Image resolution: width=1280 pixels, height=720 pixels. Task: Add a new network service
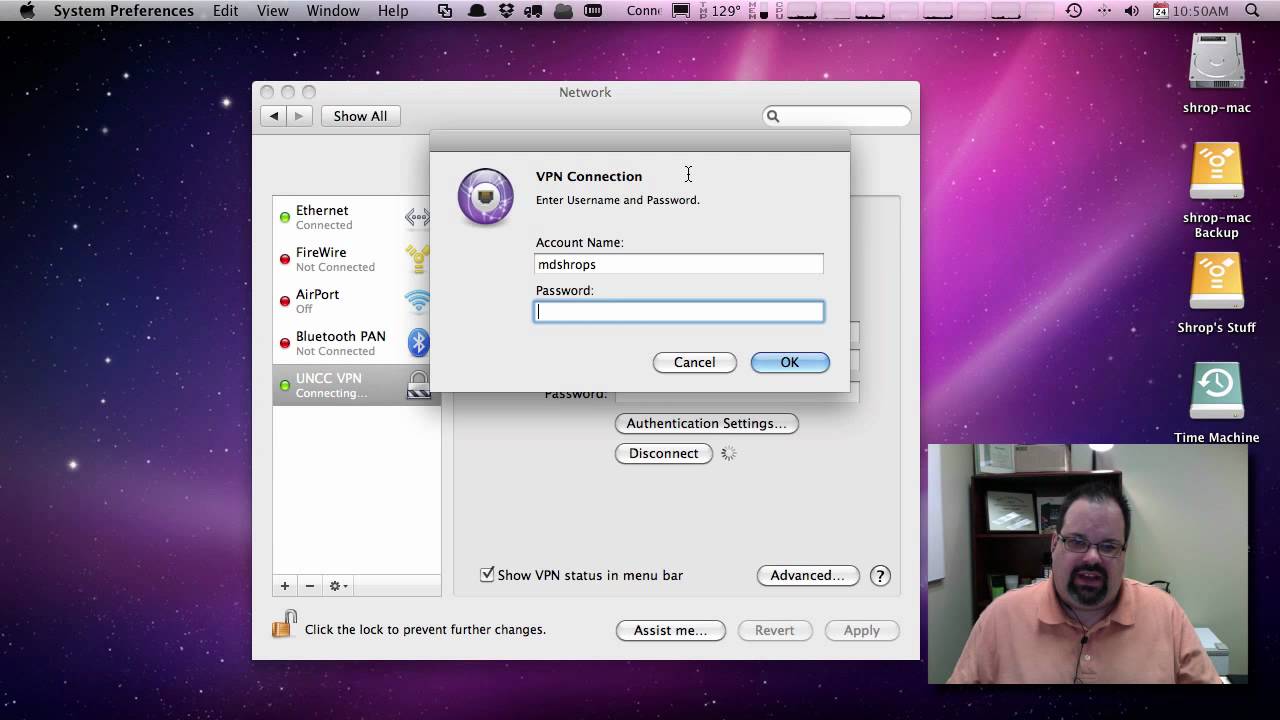[285, 586]
